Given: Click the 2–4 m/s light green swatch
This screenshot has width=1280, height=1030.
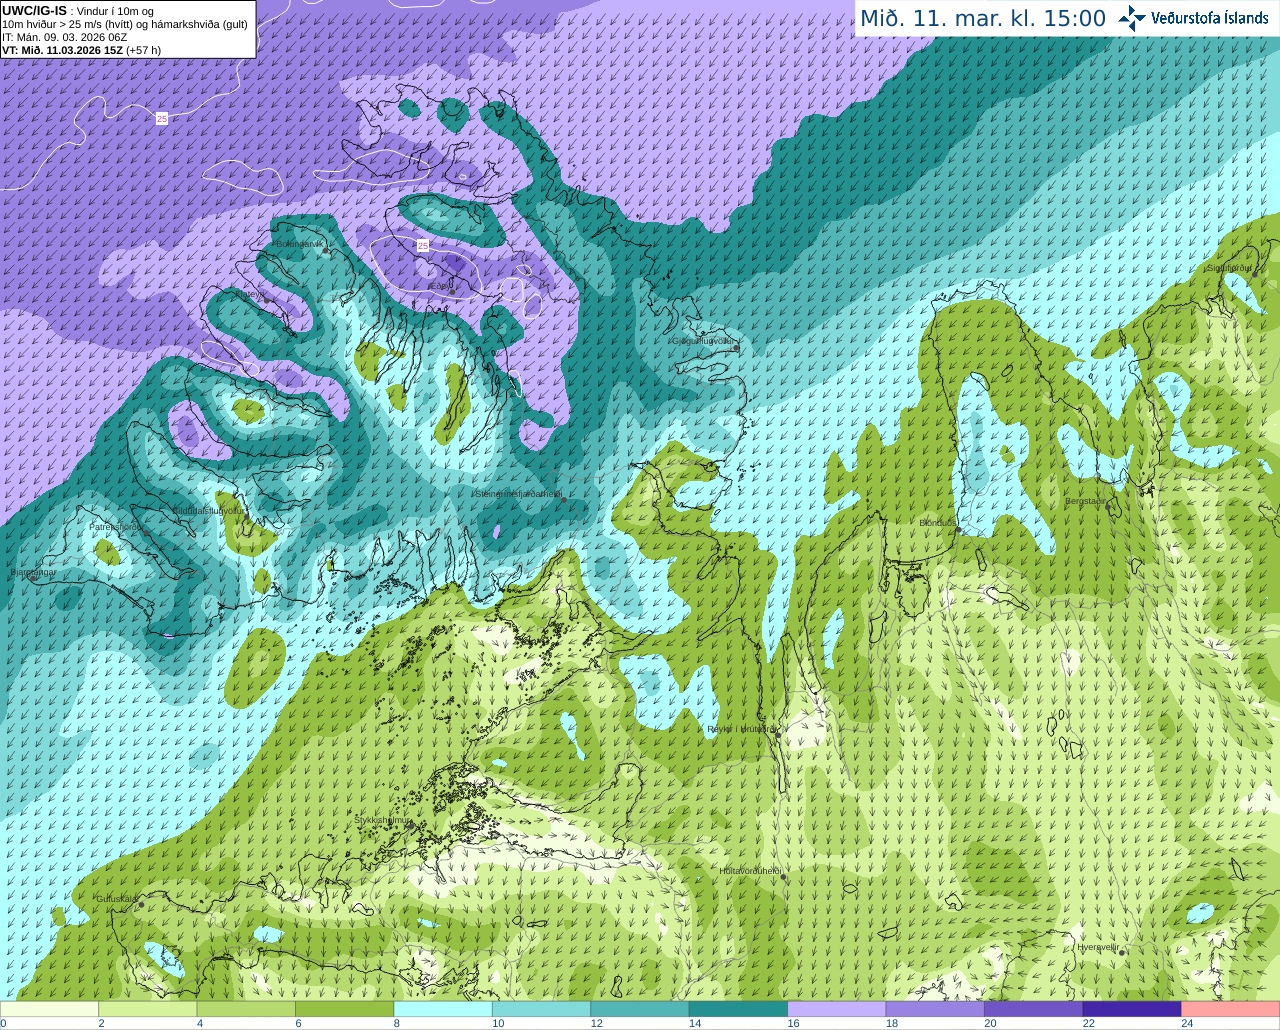Looking at the screenshot, I should pos(147,1009).
